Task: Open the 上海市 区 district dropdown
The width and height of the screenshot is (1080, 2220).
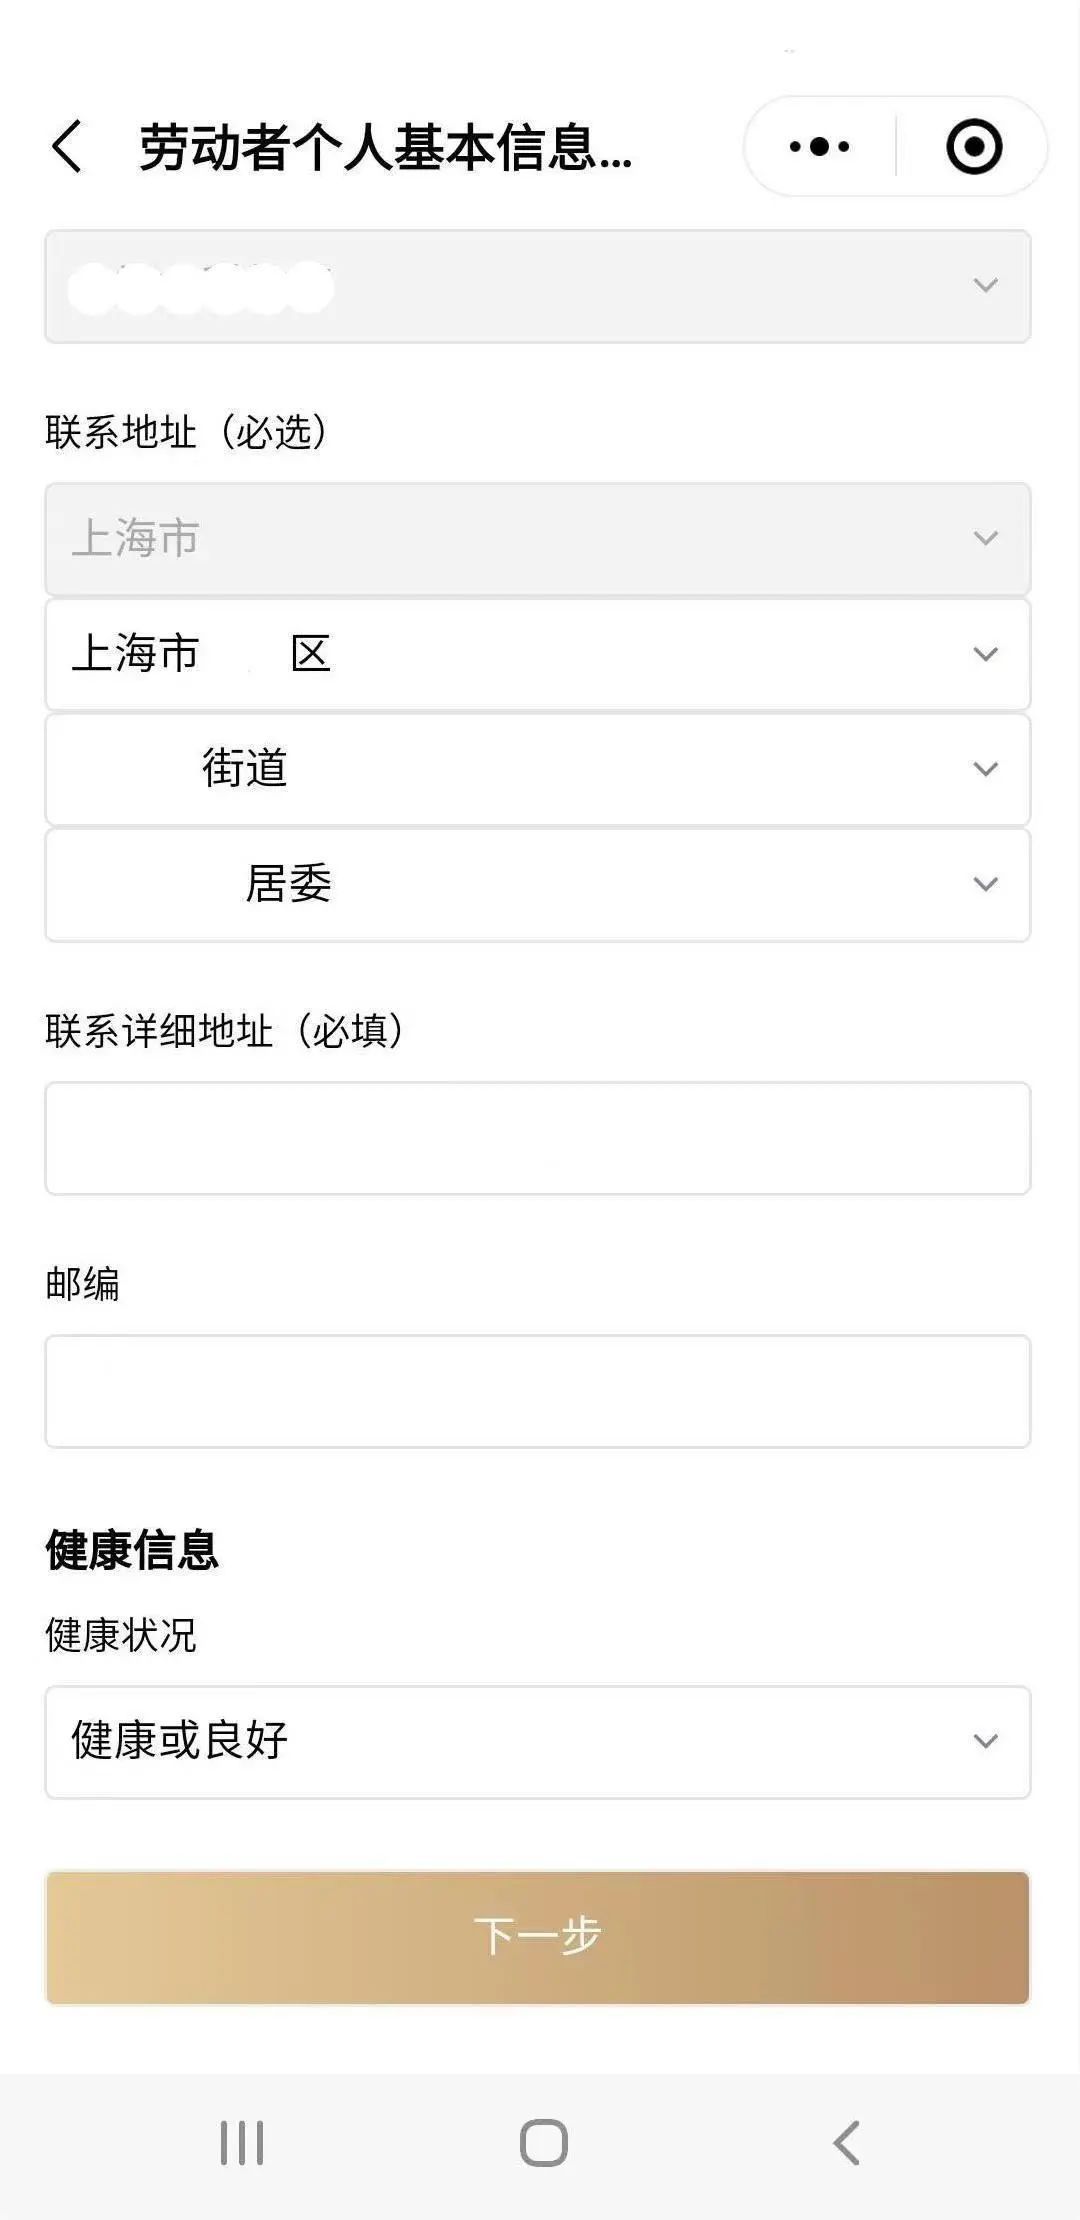Action: coord(537,654)
